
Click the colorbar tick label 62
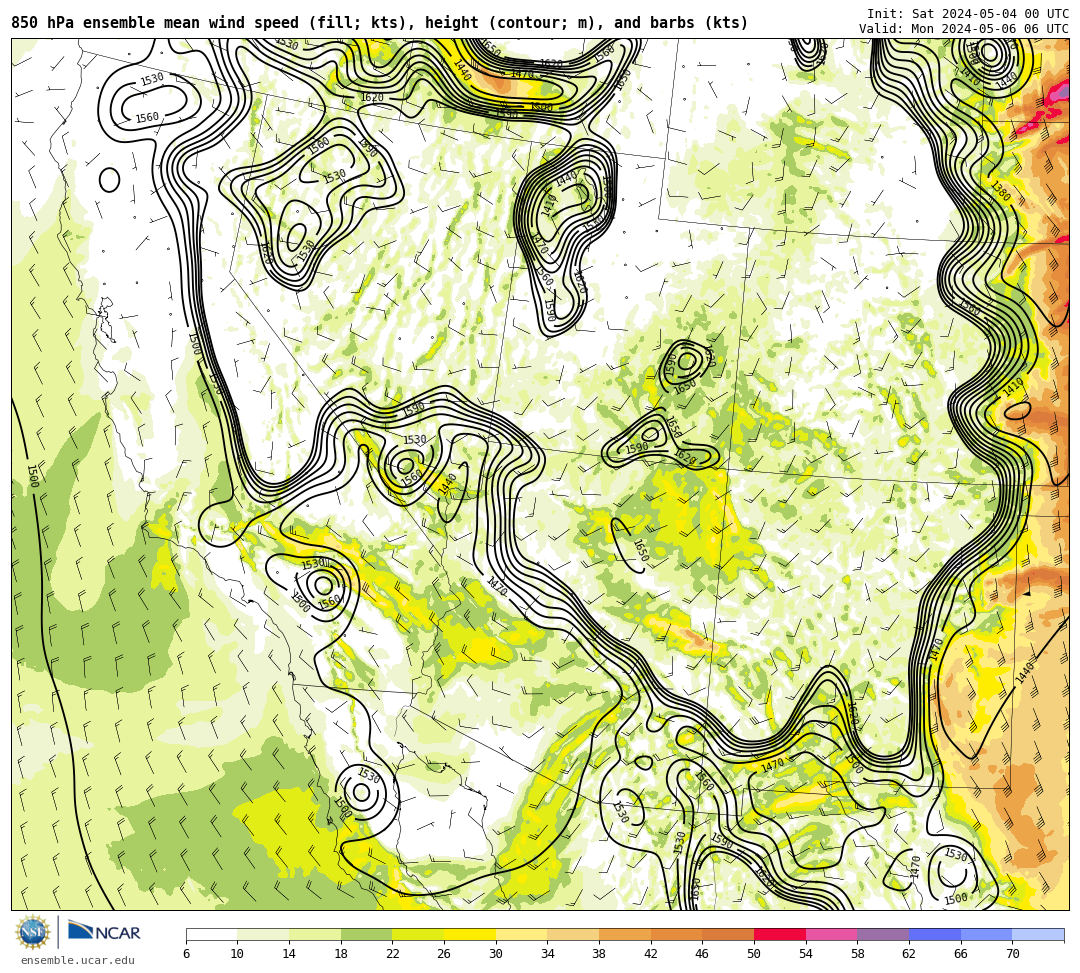point(909,954)
